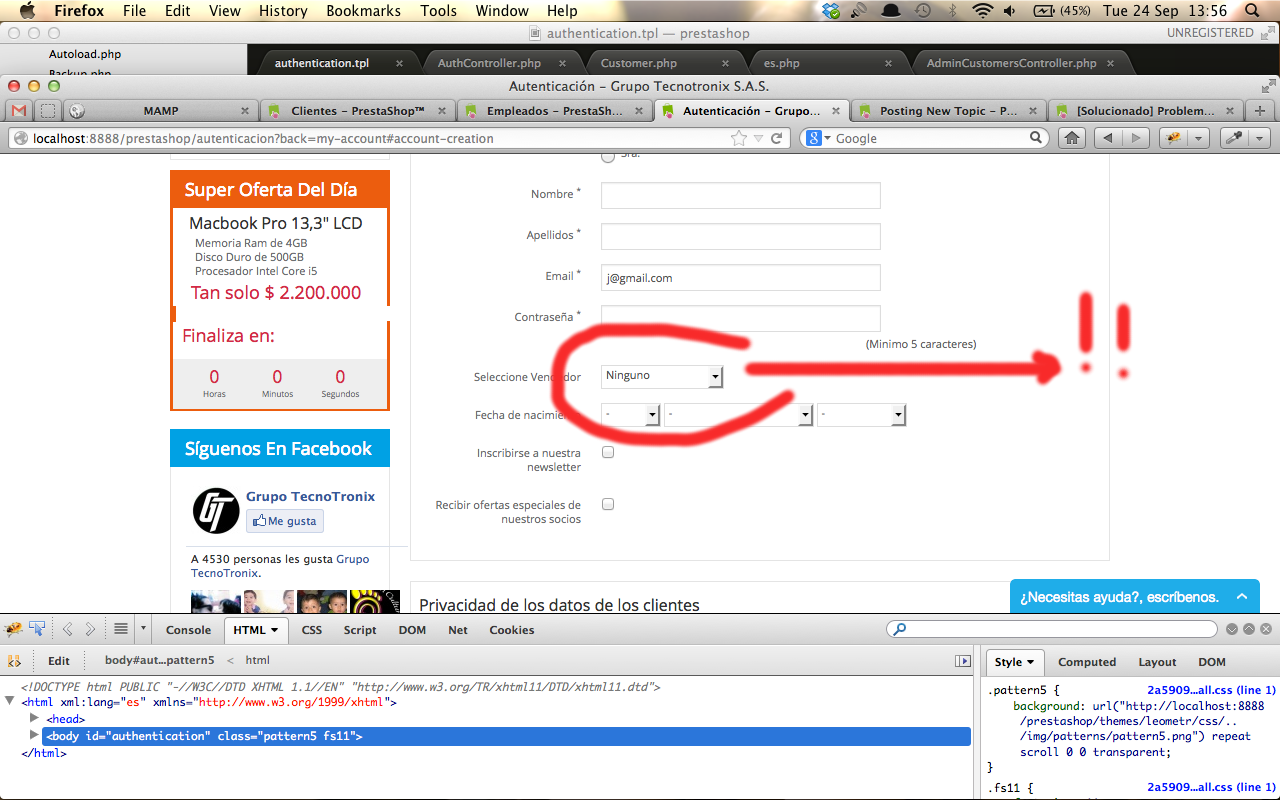Click the Contraseña password field
The width and height of the screenshot is (1280, 800).
(x=740, y=318)
